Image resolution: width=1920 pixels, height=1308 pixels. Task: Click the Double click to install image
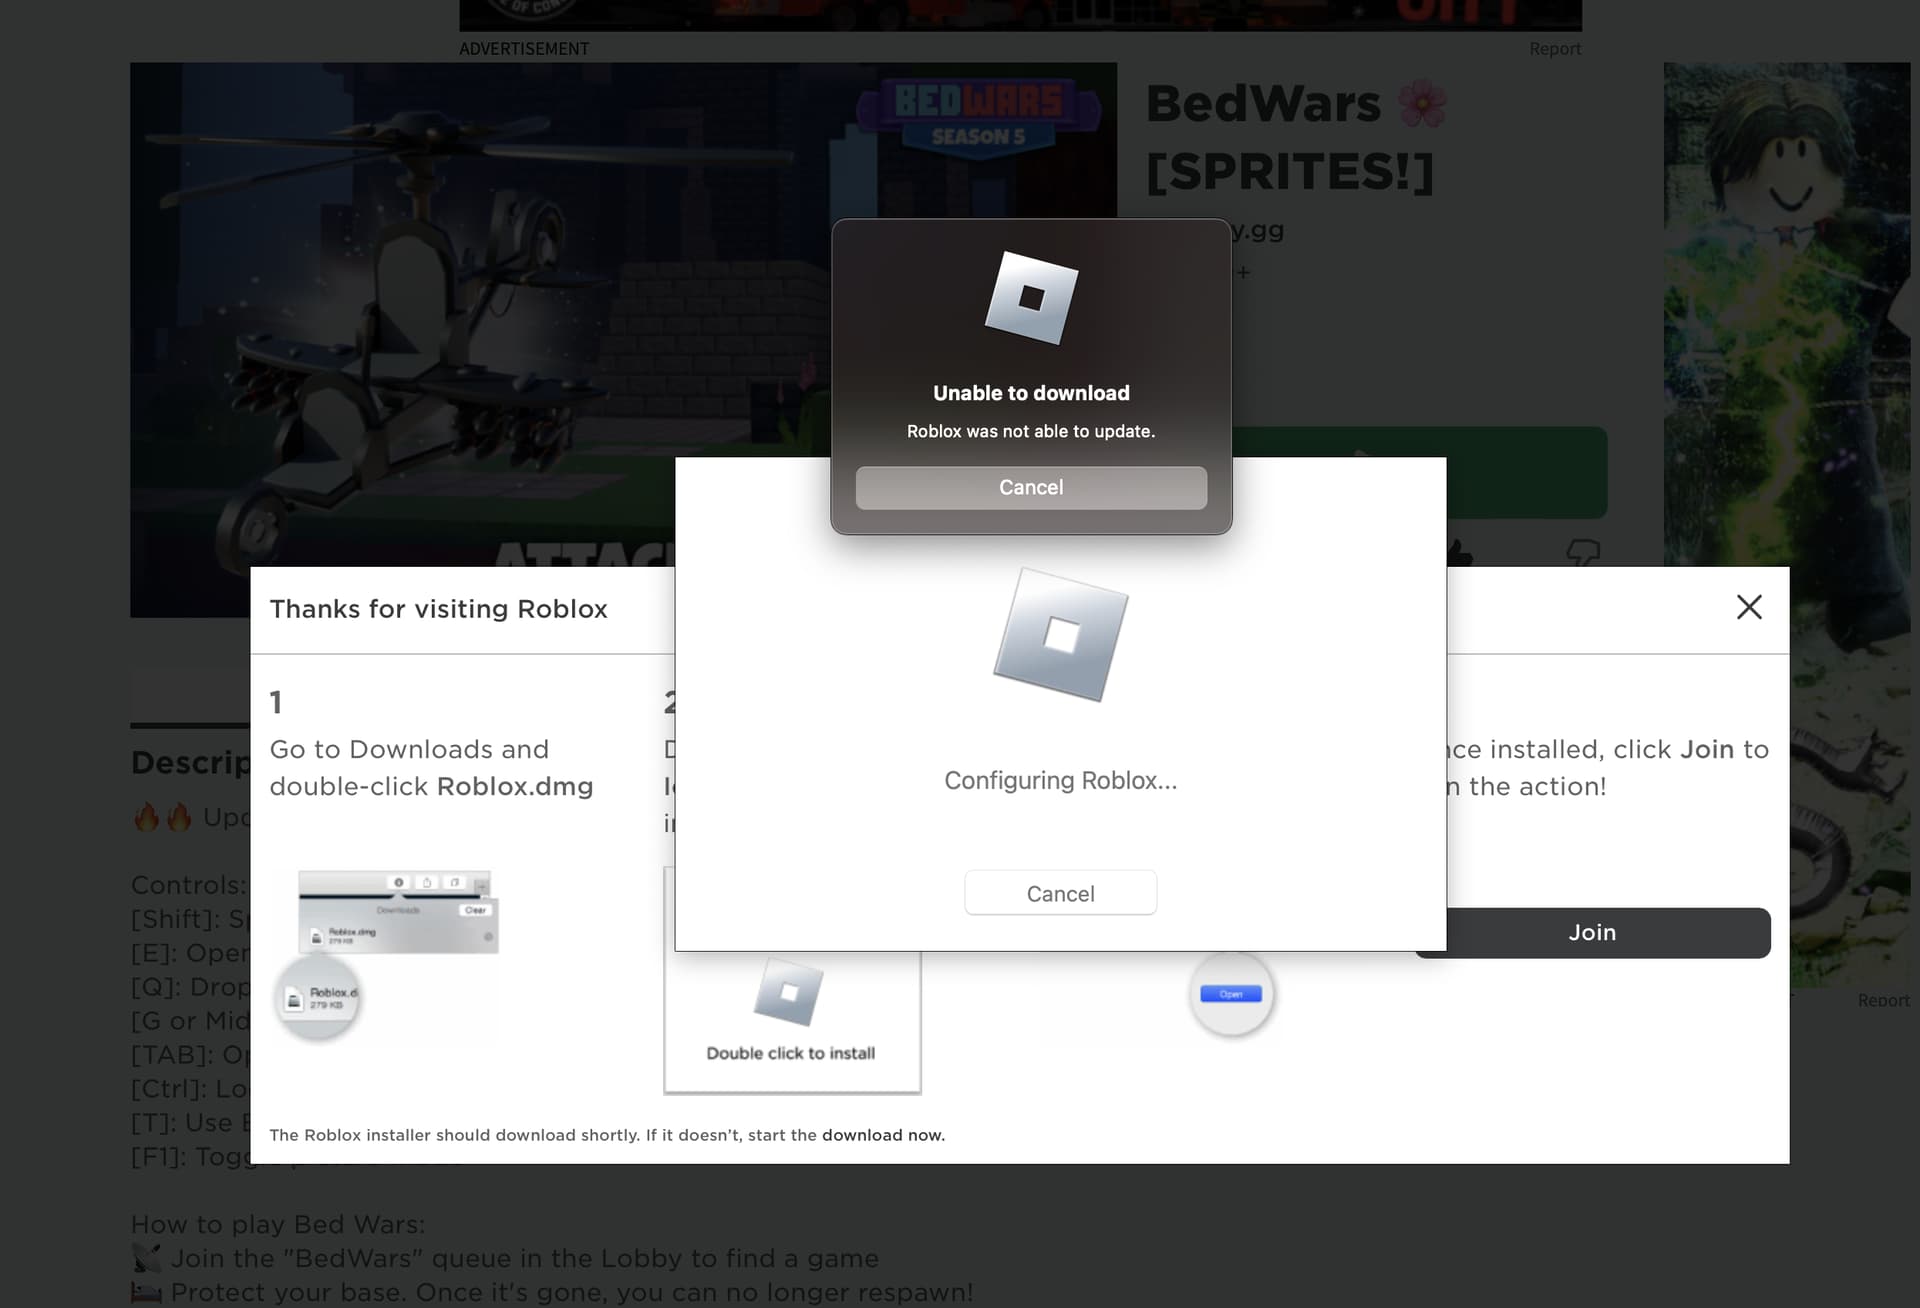coord(791,1020)
